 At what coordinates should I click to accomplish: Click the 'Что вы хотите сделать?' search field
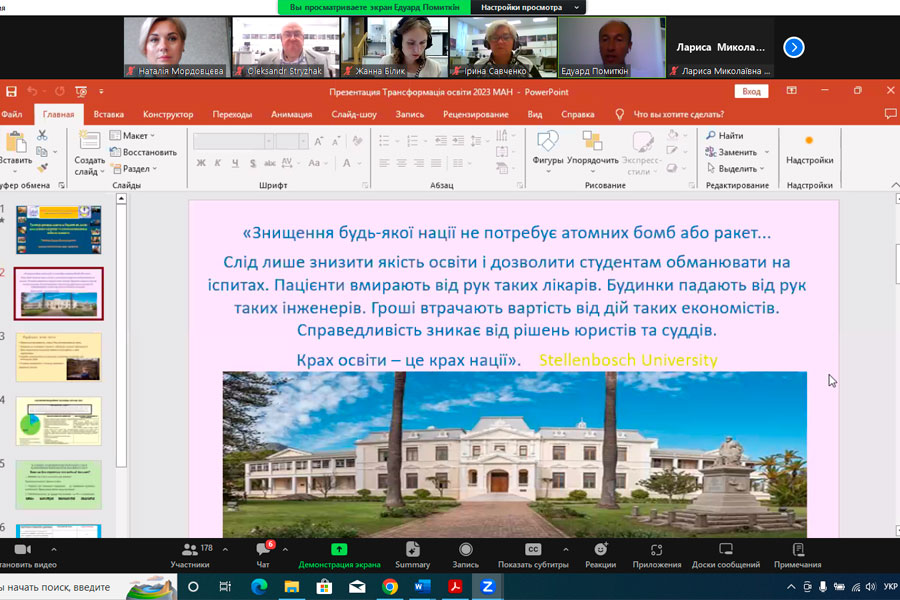coord(678,114)
